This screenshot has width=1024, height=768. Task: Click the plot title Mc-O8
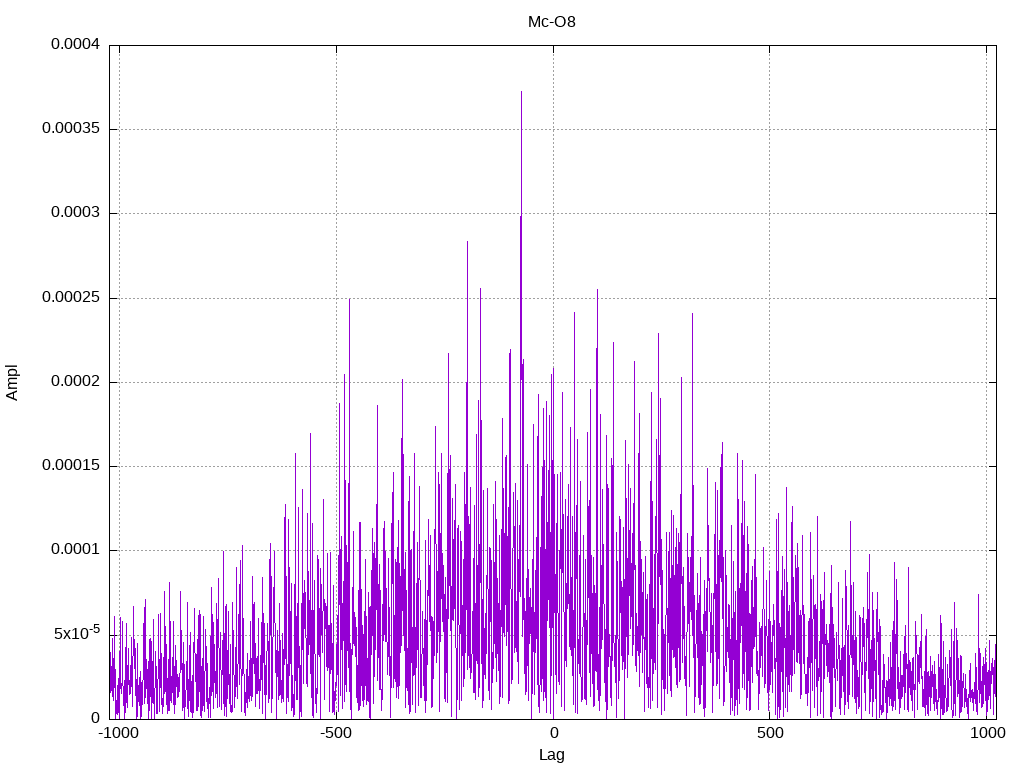click(552, 22)
